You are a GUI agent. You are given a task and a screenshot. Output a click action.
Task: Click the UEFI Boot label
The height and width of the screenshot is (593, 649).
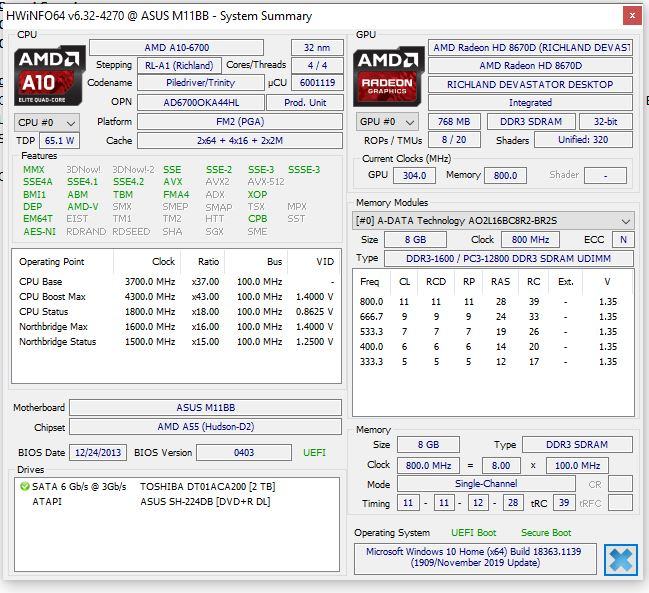click(474, 533)
